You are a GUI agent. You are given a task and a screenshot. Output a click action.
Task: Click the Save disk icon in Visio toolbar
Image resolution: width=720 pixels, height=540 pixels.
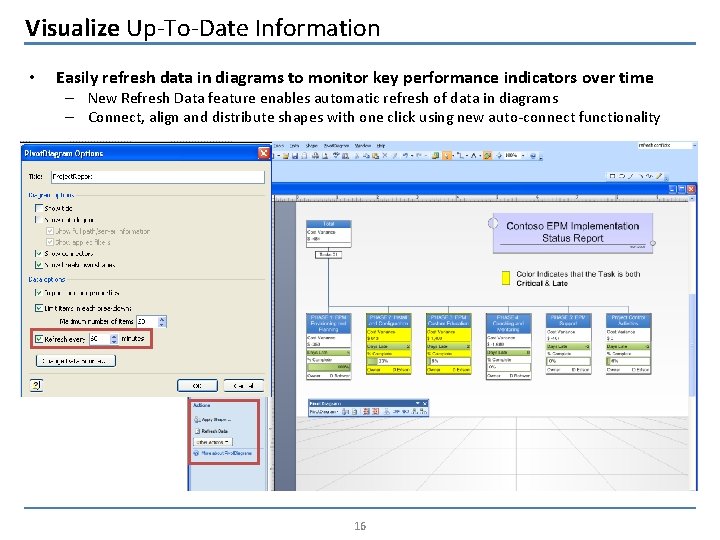tap(295, 156)
